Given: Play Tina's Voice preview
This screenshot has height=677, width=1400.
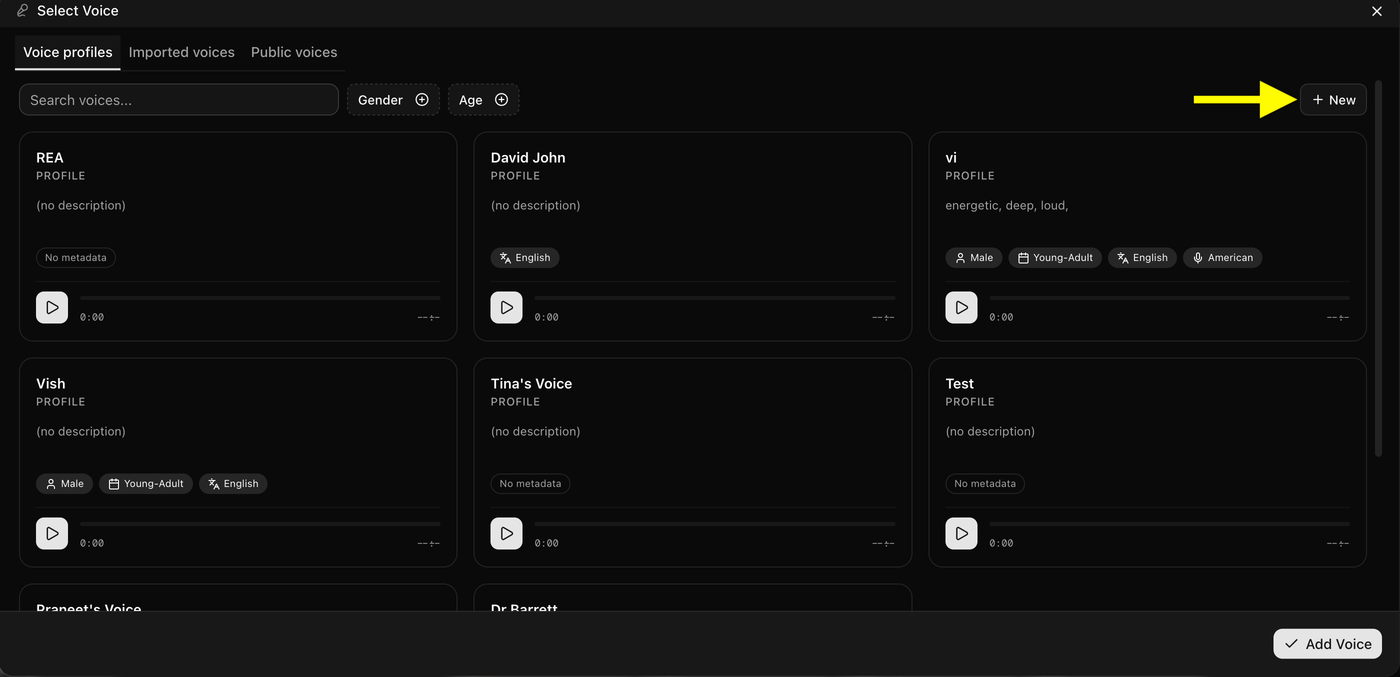Looking at the screenshot, I should [506, 533].
